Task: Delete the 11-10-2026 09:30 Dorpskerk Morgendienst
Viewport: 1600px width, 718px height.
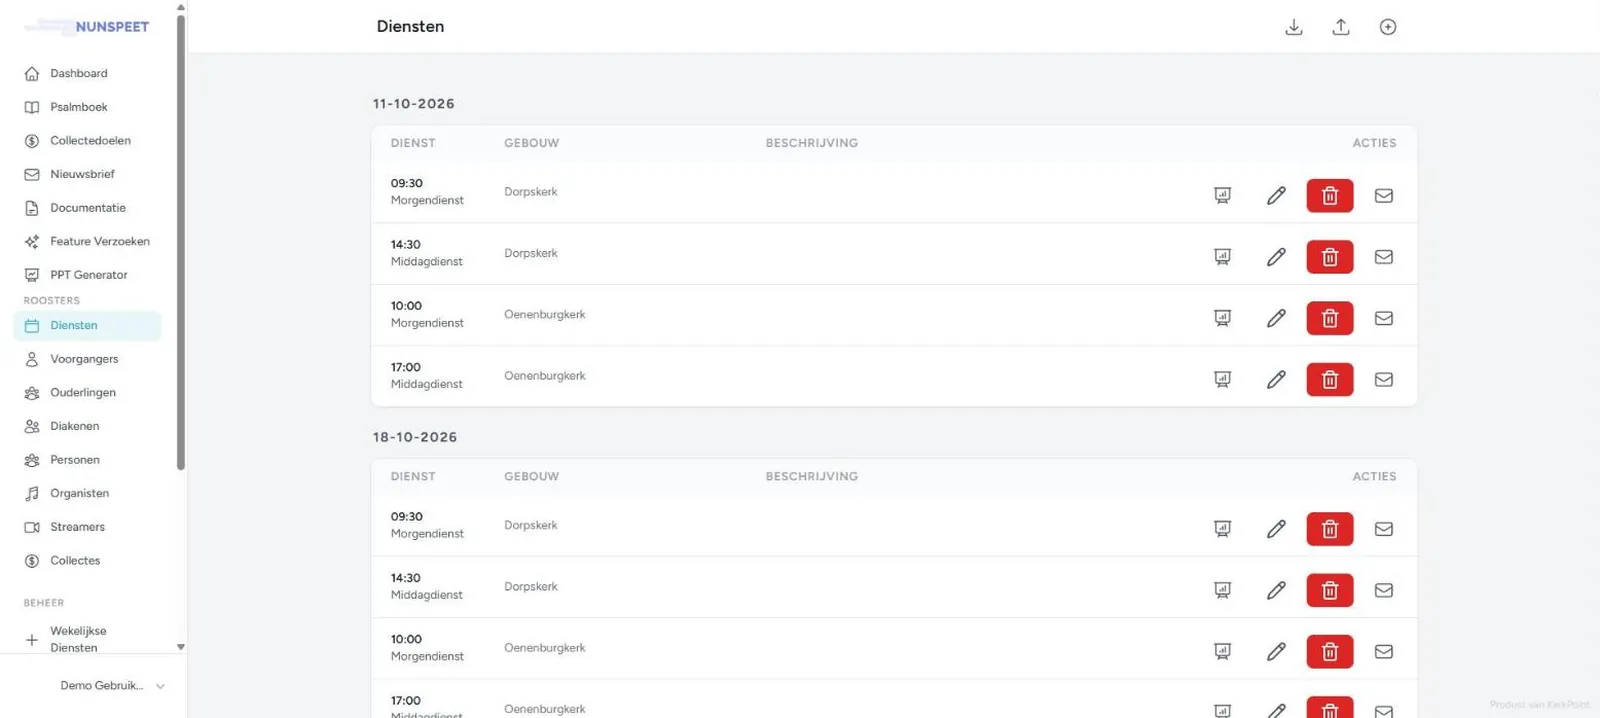Action: pos(1330,196)
